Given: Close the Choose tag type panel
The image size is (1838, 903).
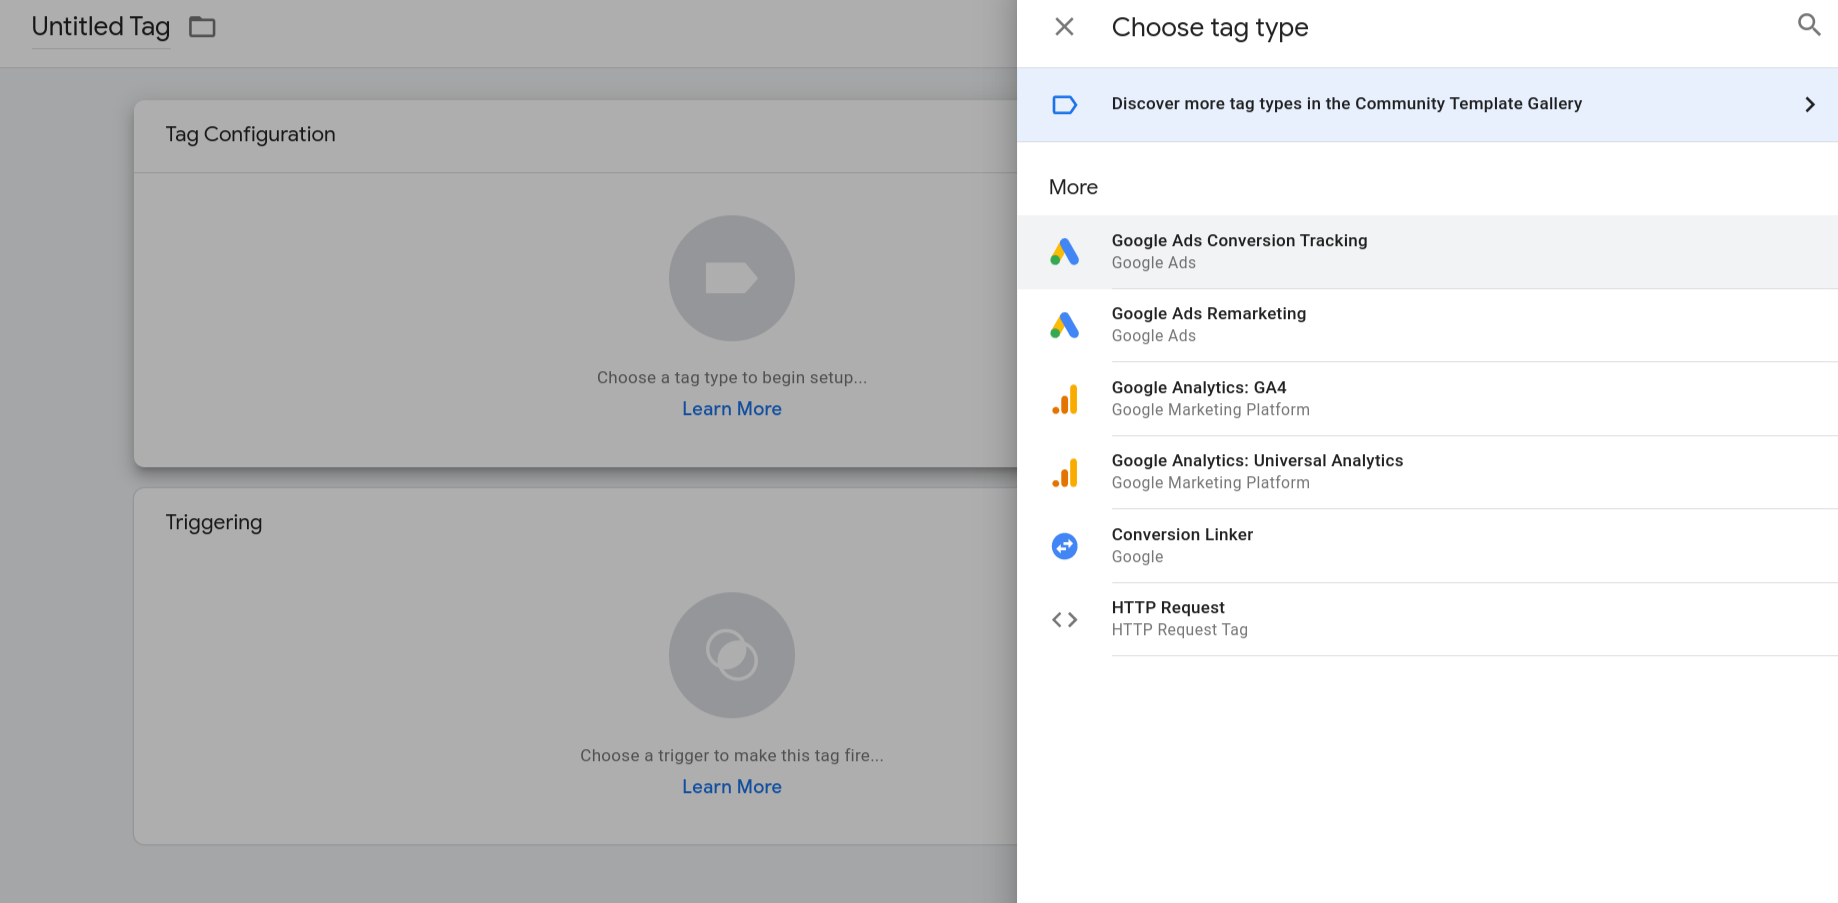Looking at the screenshot, I should click(1064, 27).
